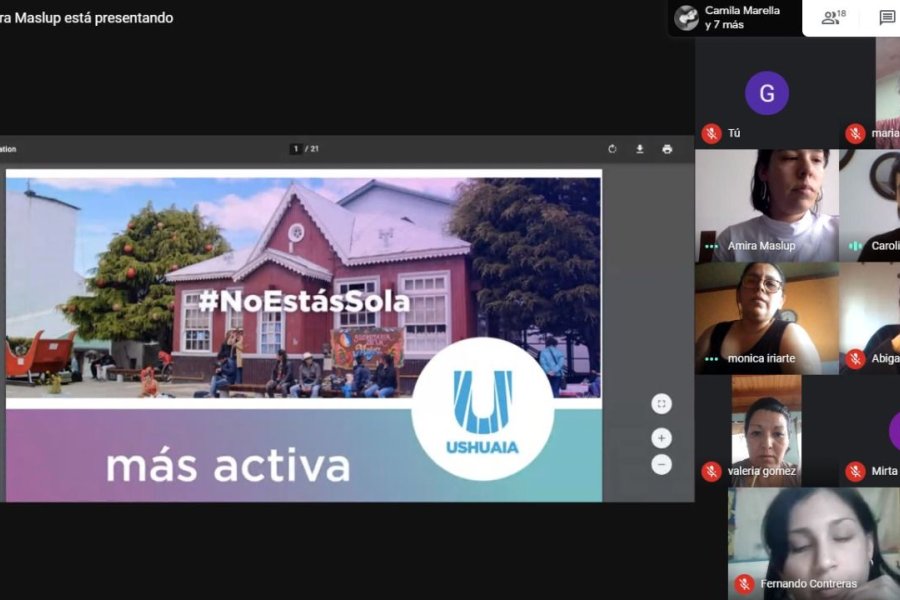Zoom in on the presented PDF
The width and height of the screenshot is (900, 600).
[661, 439]
